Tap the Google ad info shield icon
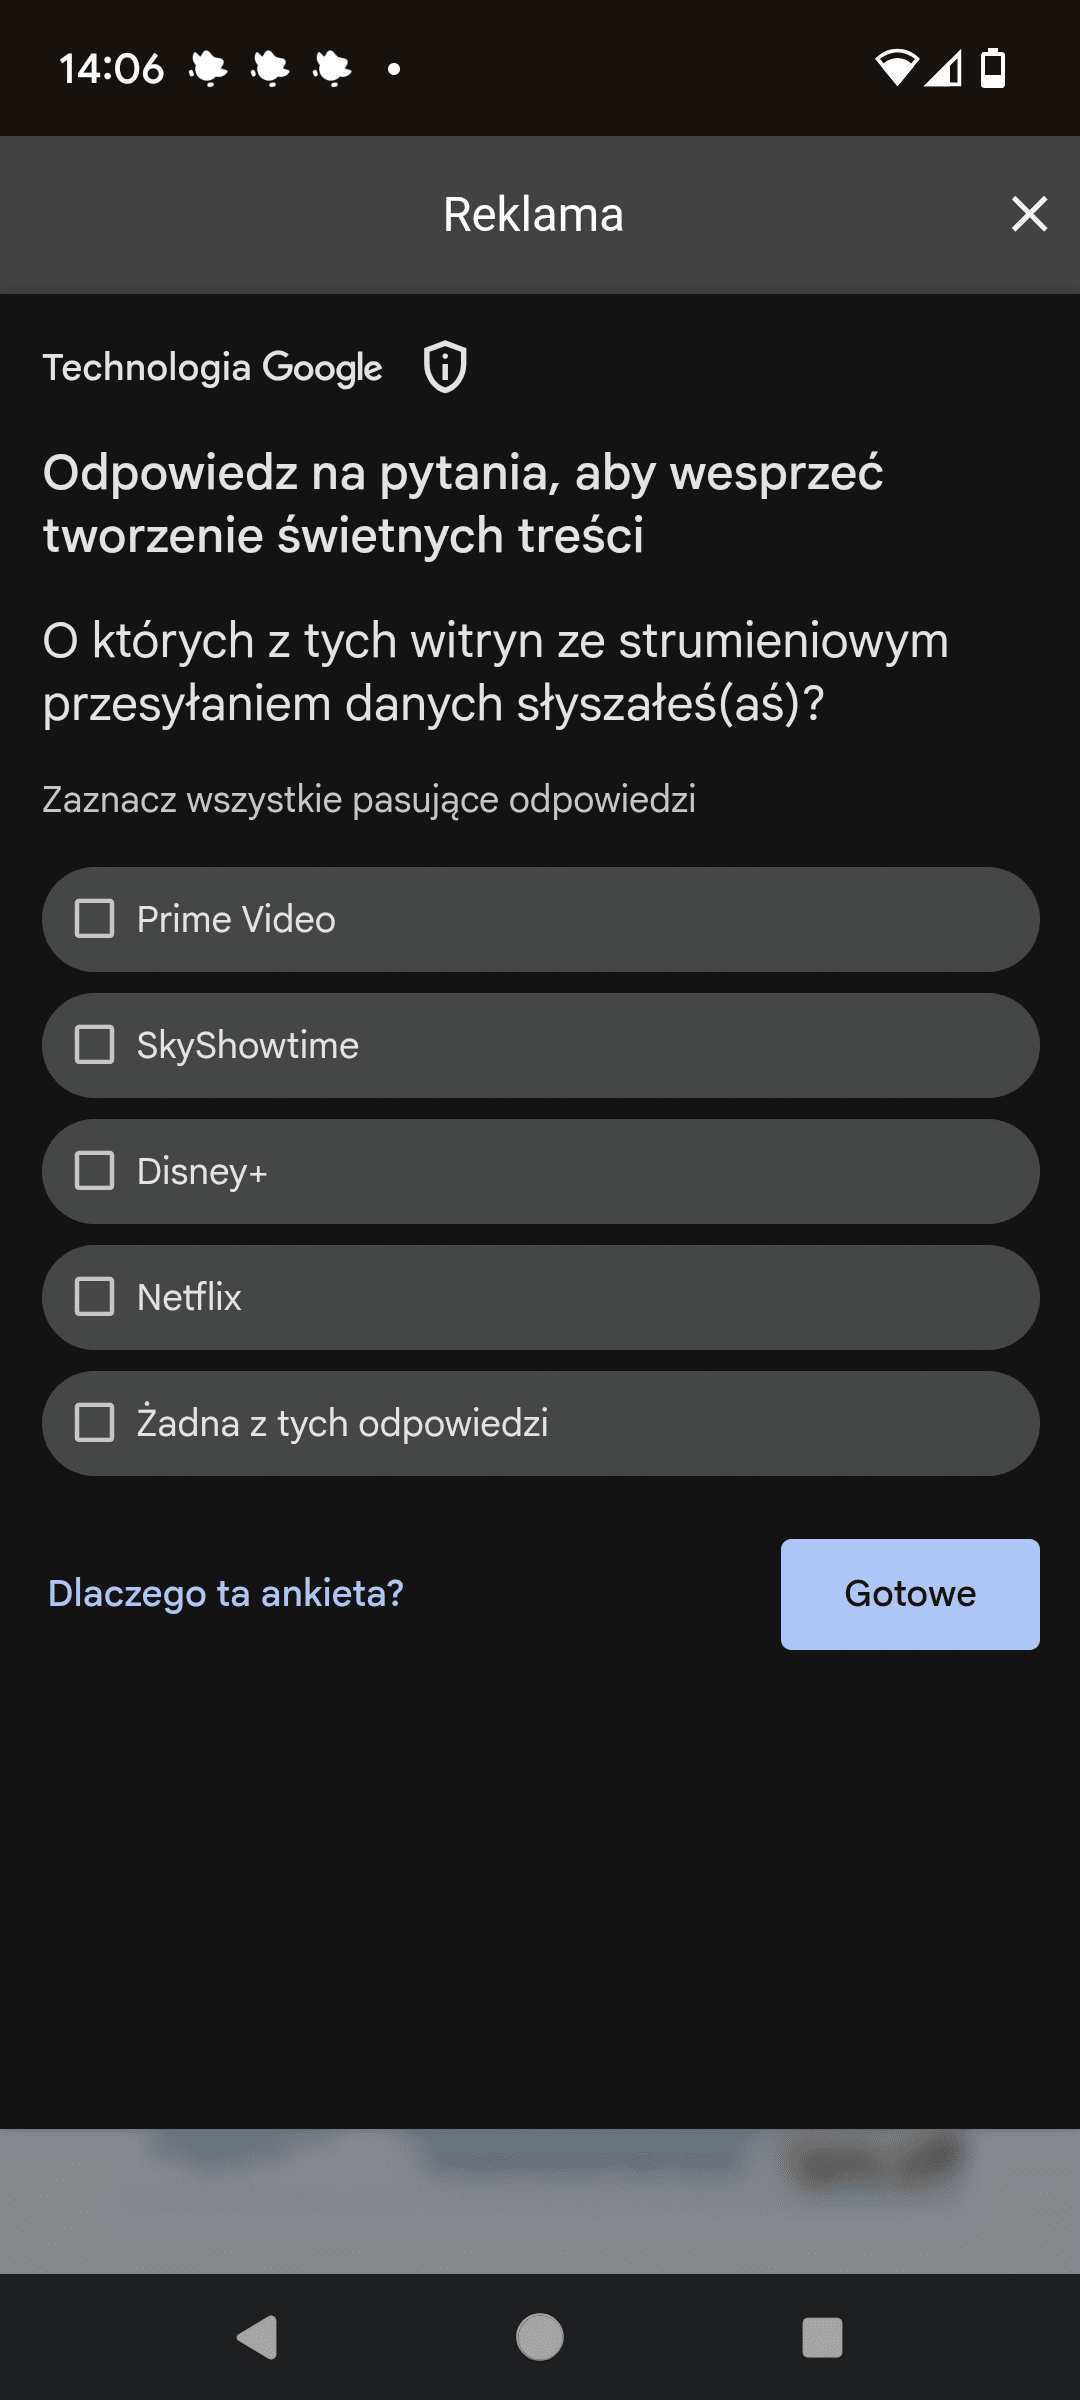 (x=445, y=367)
